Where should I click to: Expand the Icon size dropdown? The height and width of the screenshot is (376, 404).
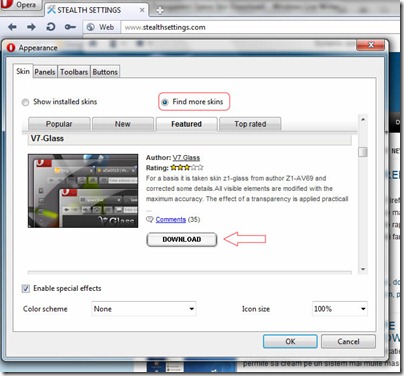pyautogui.click(x=340, y=309)
